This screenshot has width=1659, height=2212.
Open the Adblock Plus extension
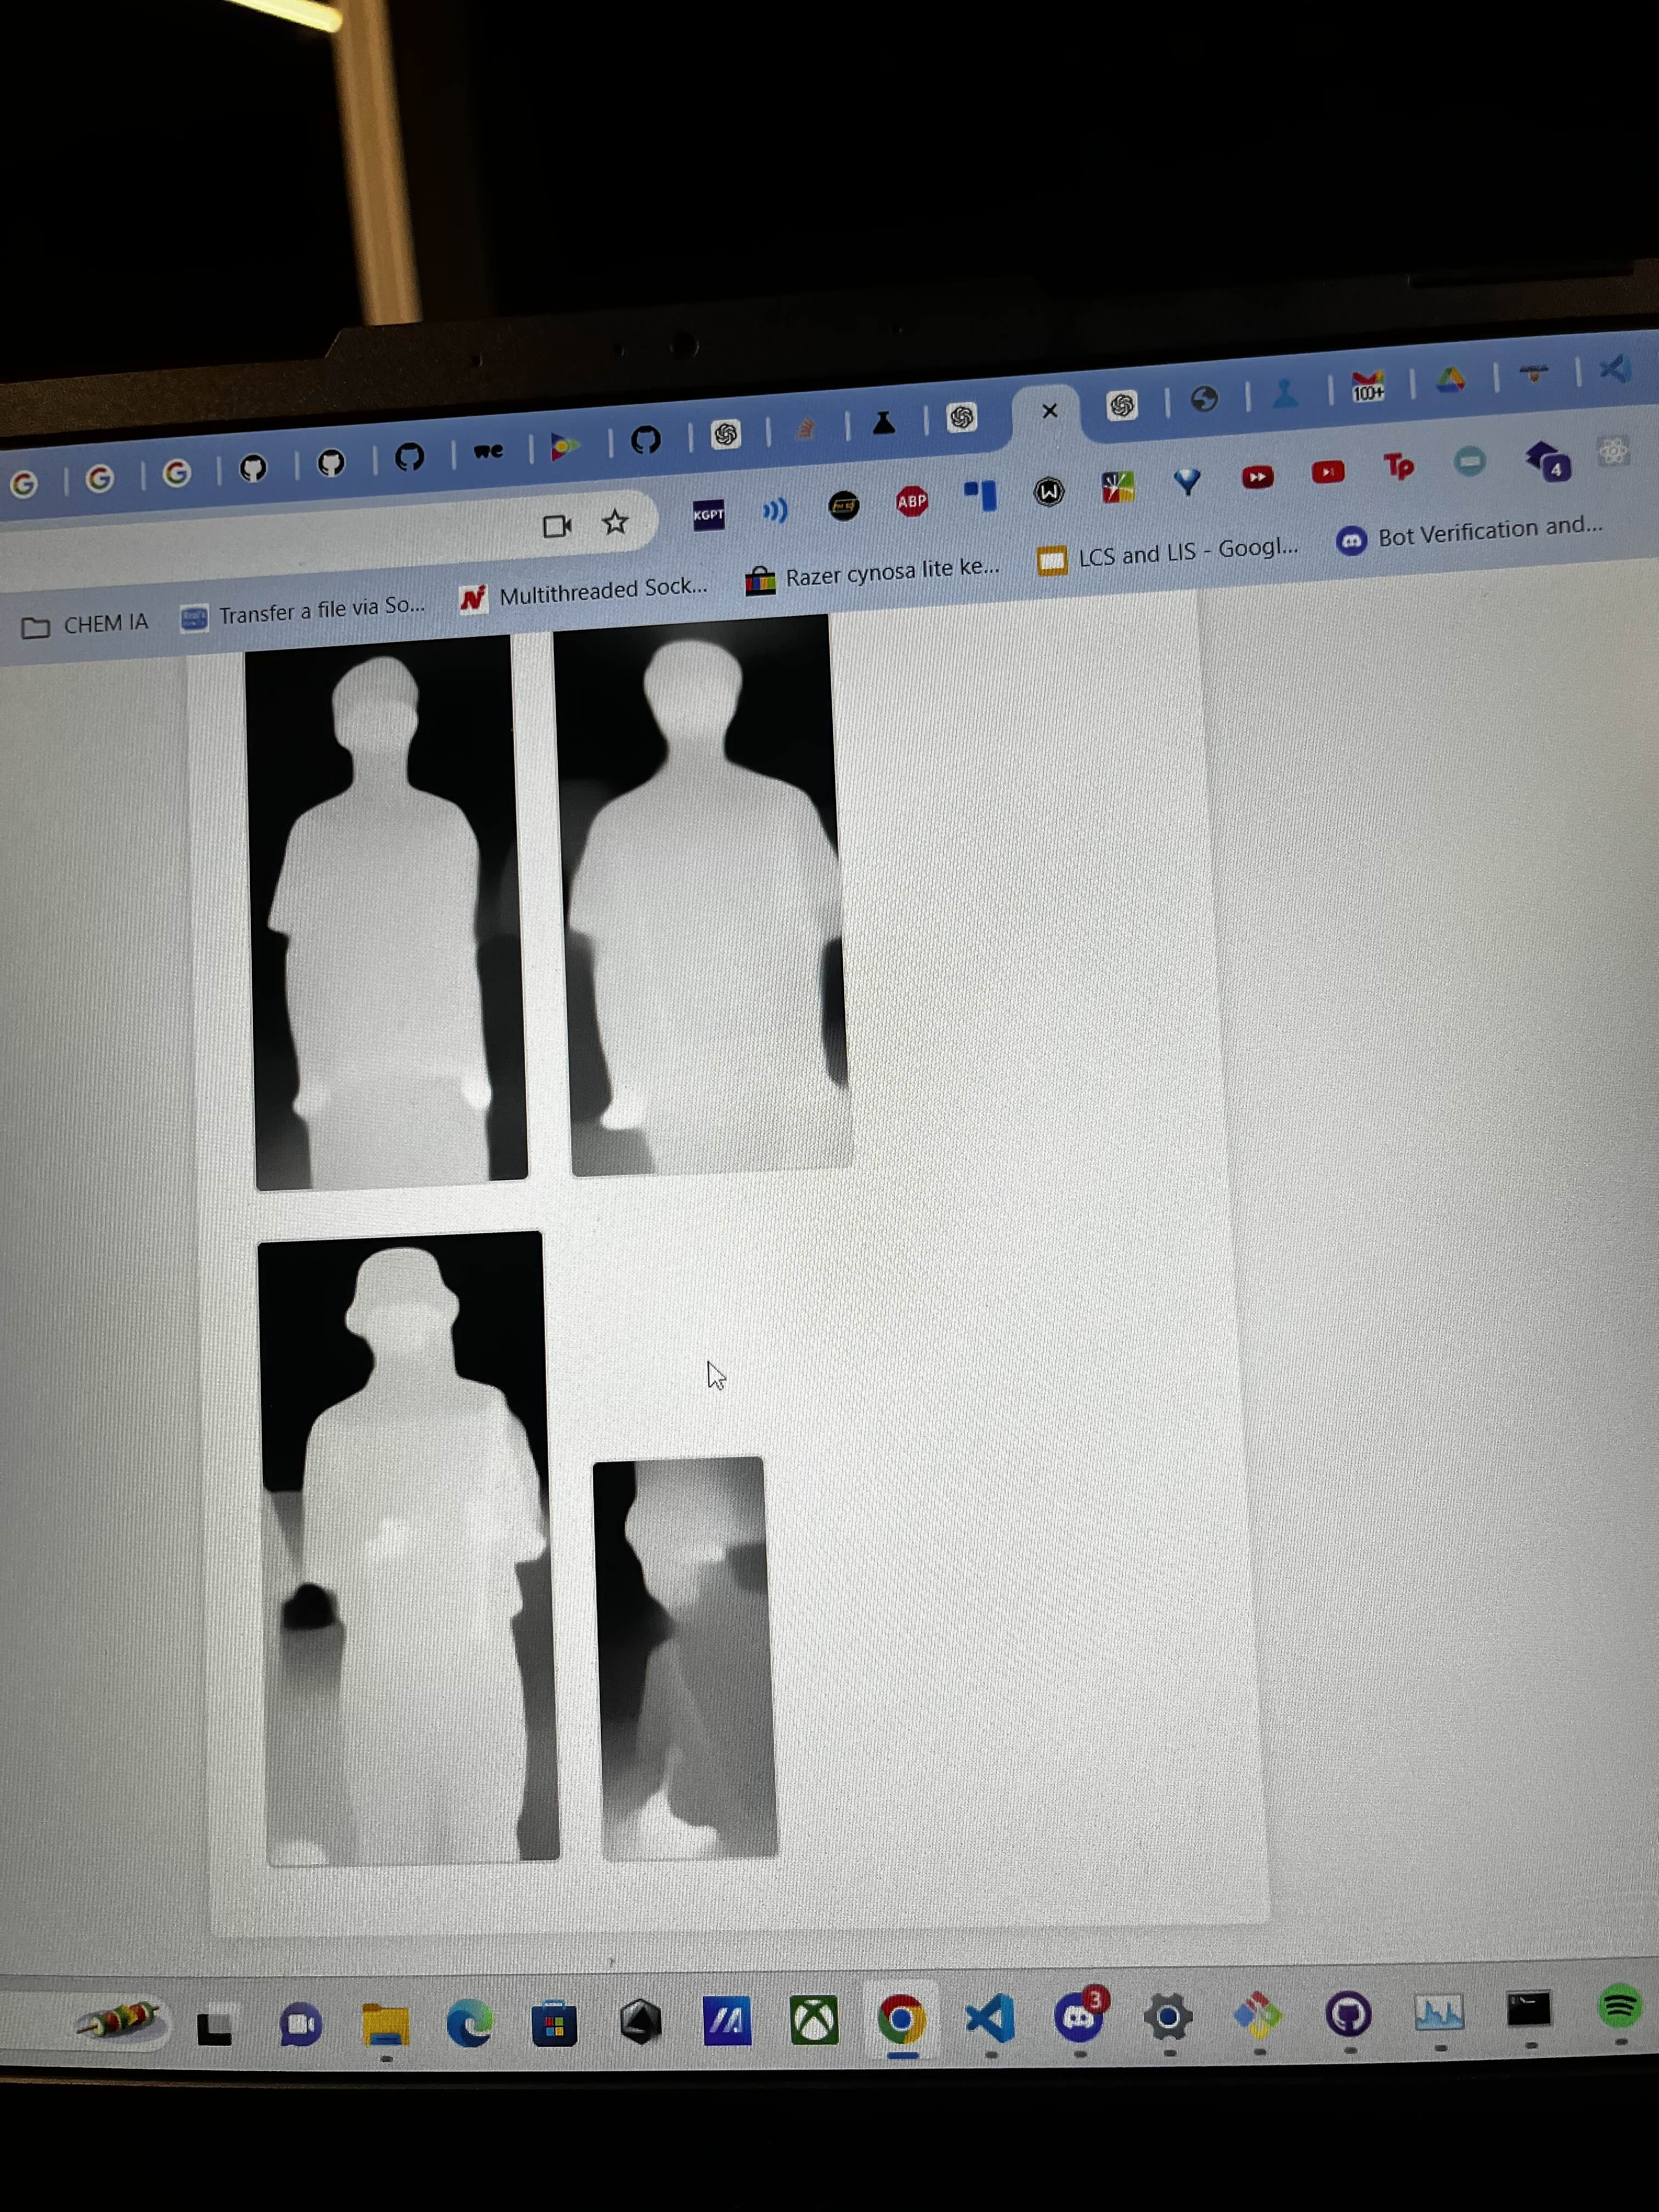click(x=911, y=502)
